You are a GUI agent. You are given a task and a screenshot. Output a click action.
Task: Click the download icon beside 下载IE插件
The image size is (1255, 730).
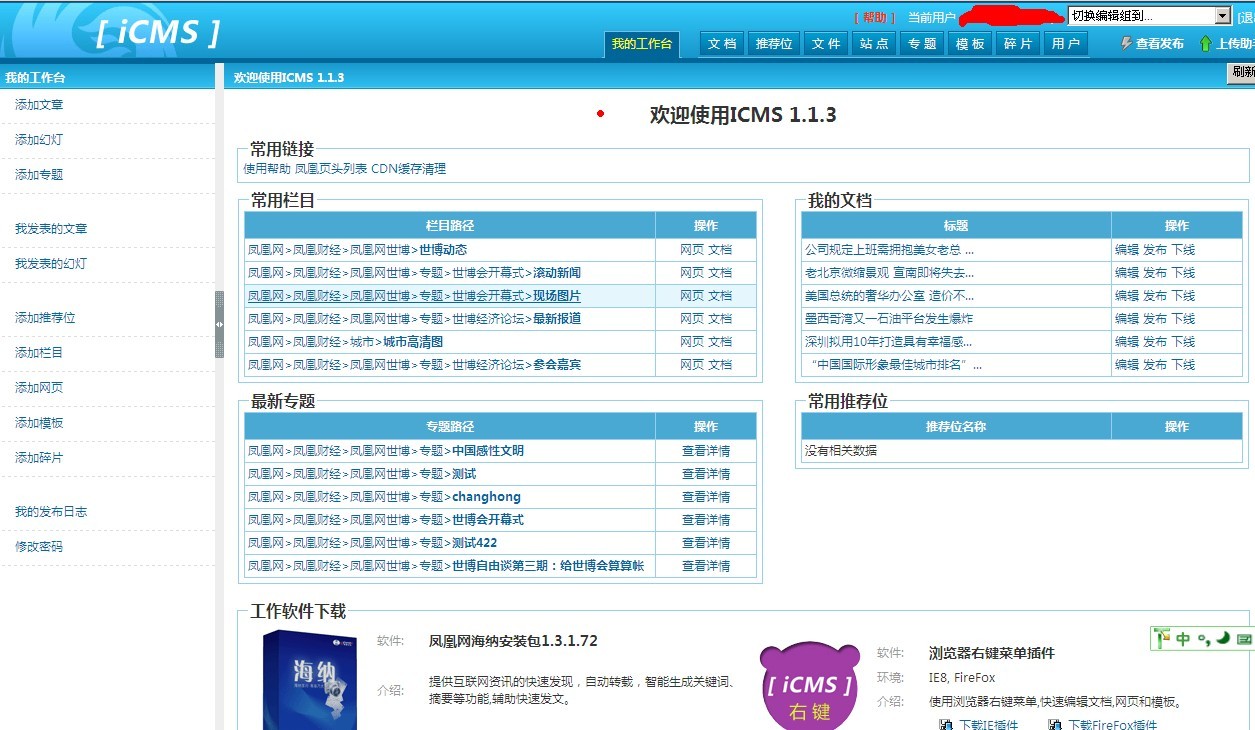click(x=946, y=724)
